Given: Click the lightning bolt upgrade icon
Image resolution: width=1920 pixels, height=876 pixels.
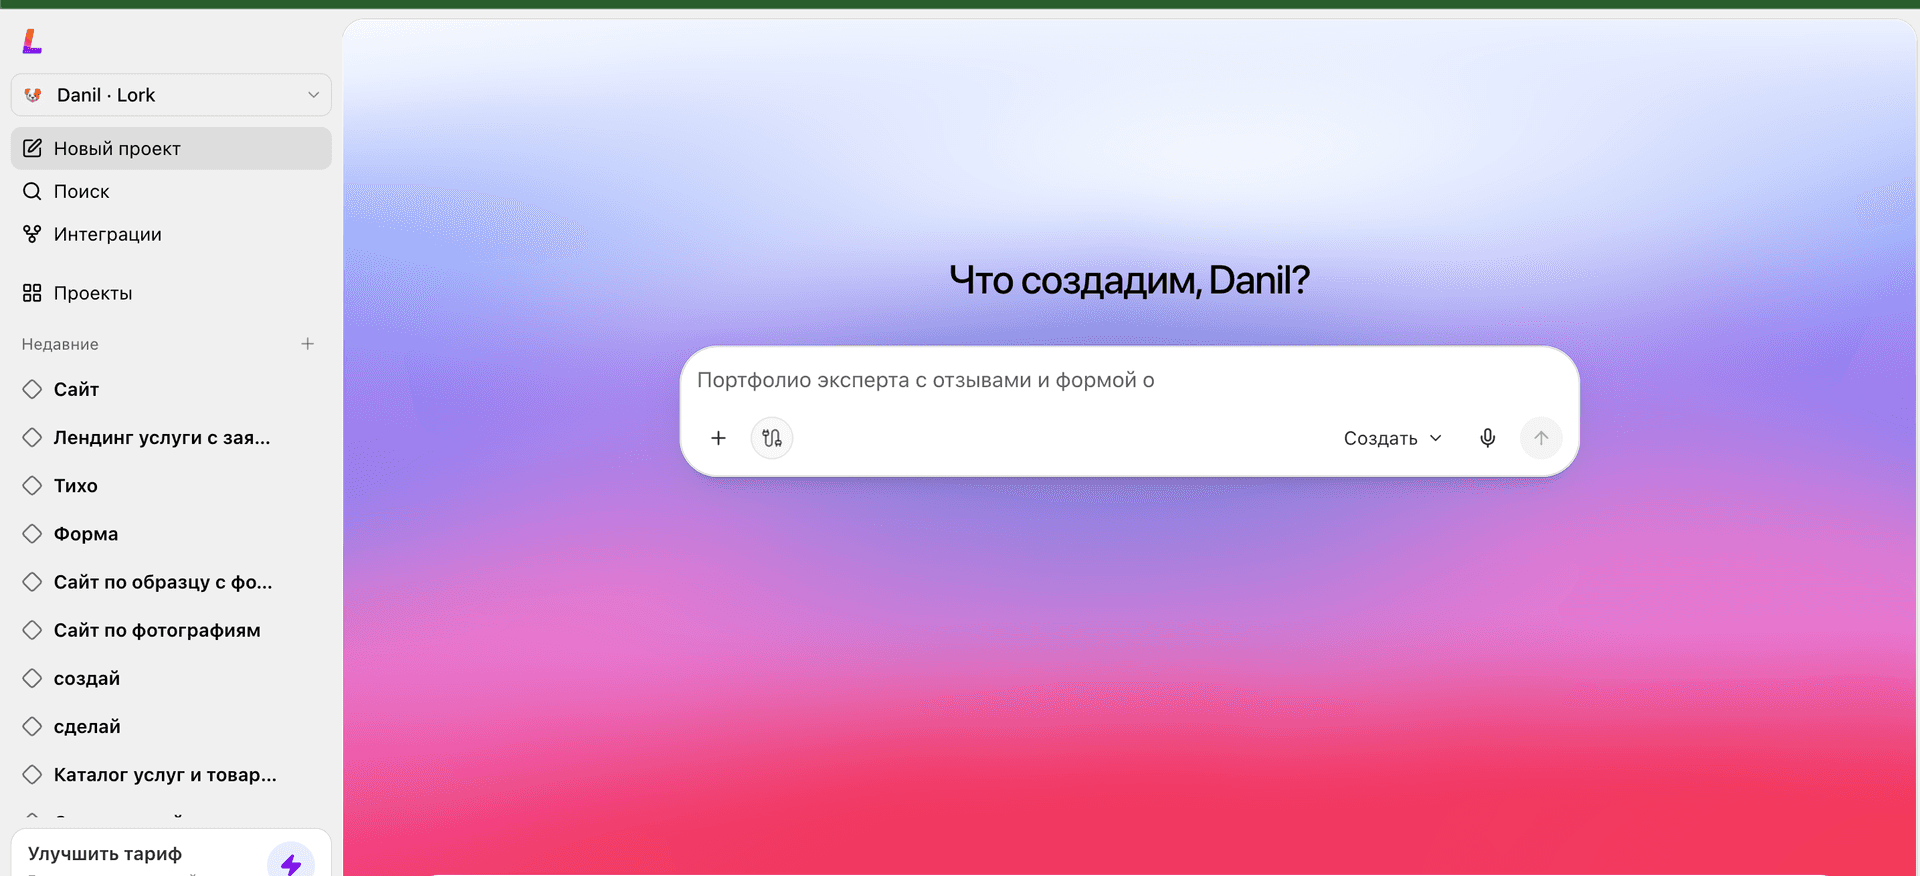Looking at the screenshot, I should 291,862.
